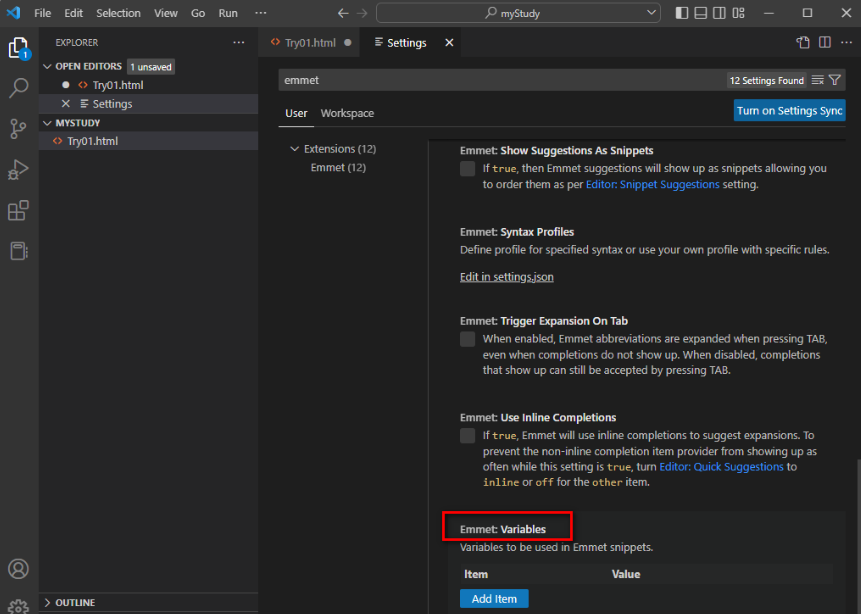This screenshot has height=614, width=861.
Task: Open the View menu
Action: [165, 13]
